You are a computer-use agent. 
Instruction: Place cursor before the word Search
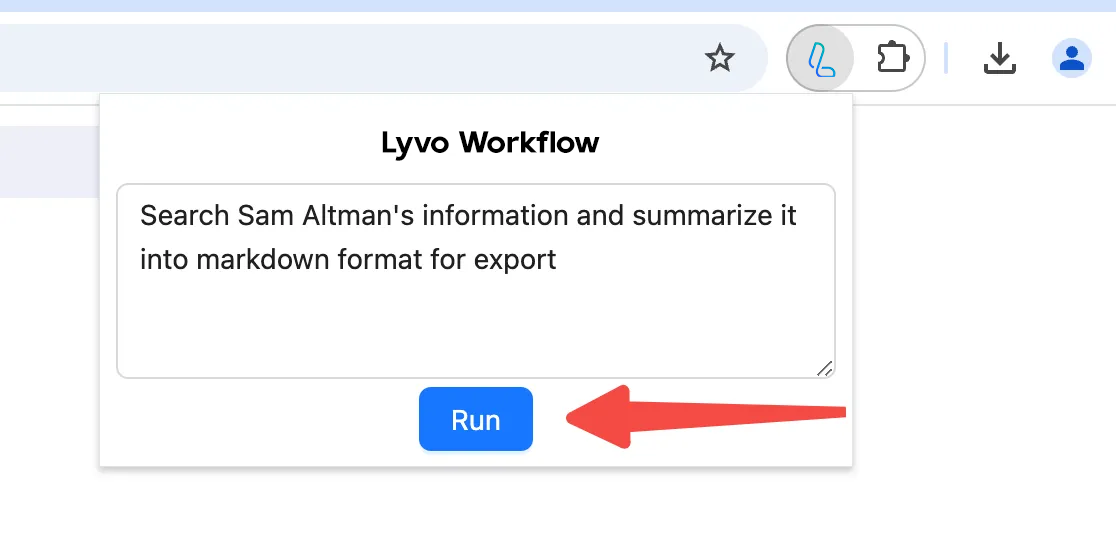point(140,215)
